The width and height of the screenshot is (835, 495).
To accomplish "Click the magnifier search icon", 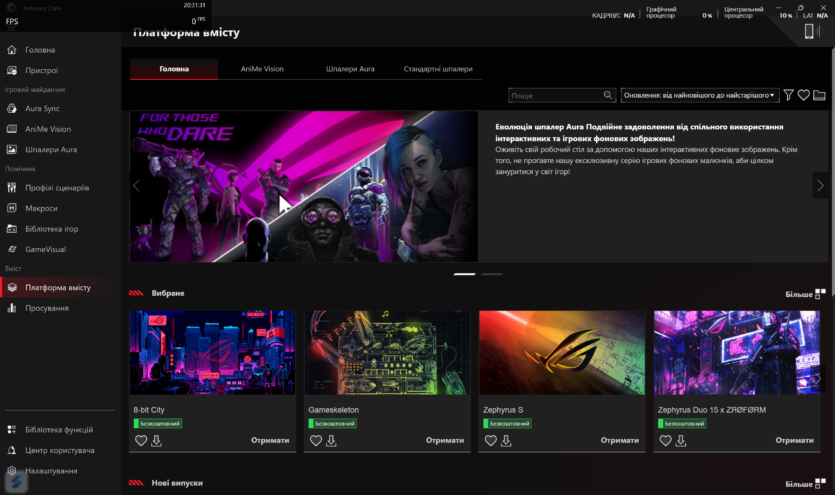I will [x=608, y=95].
